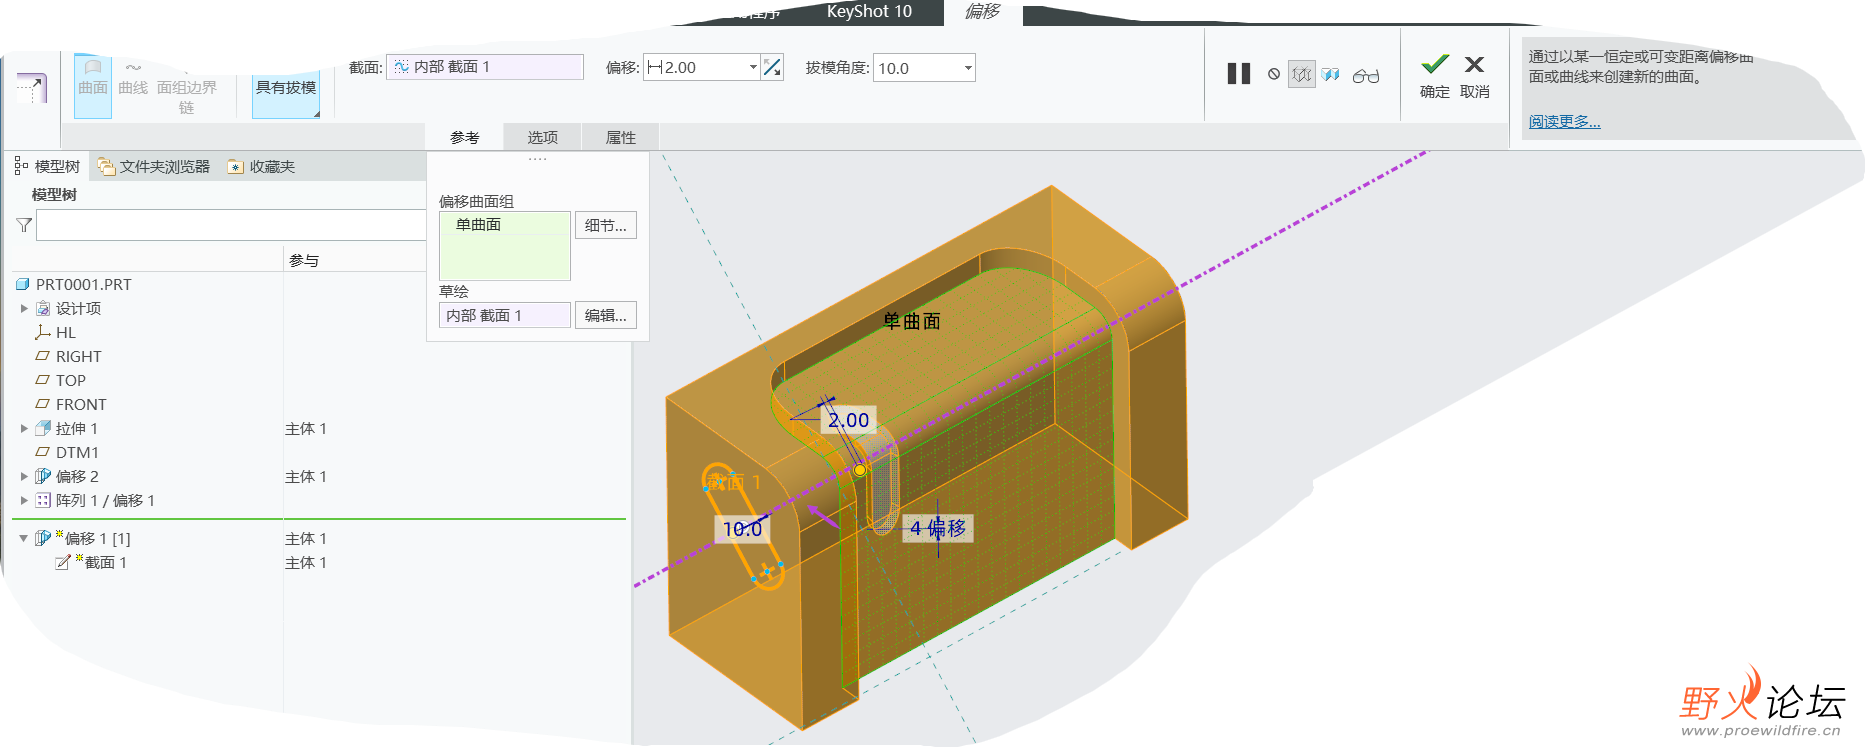Click the model tree search field
Viewport: 1865px width, 747px height.
tap(231, 225)
